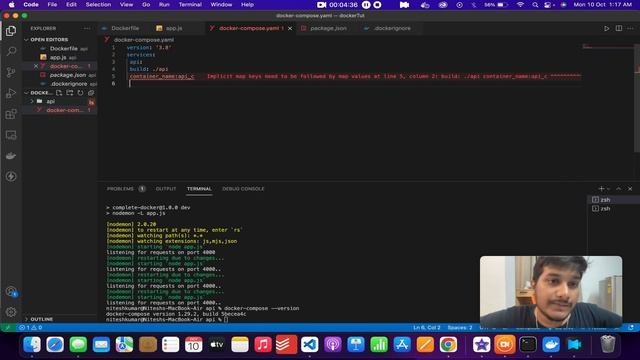Open the new terminal profile dropdown arrow

click(609, 189)
